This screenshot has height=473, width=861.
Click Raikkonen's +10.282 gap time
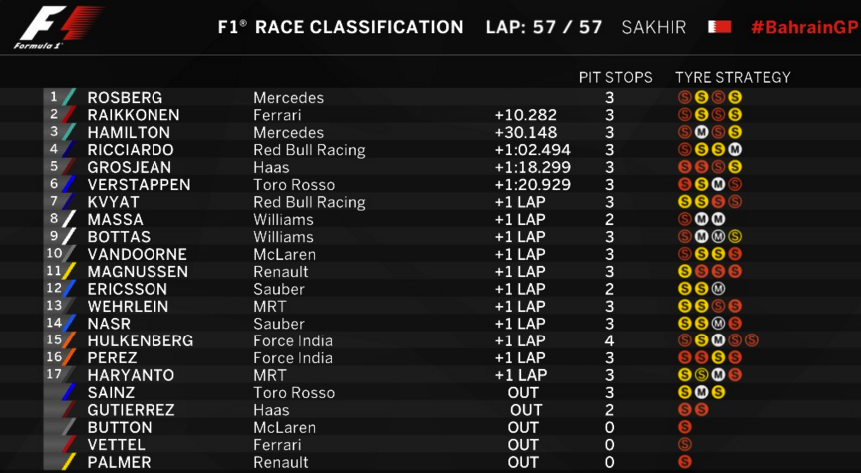525,115
